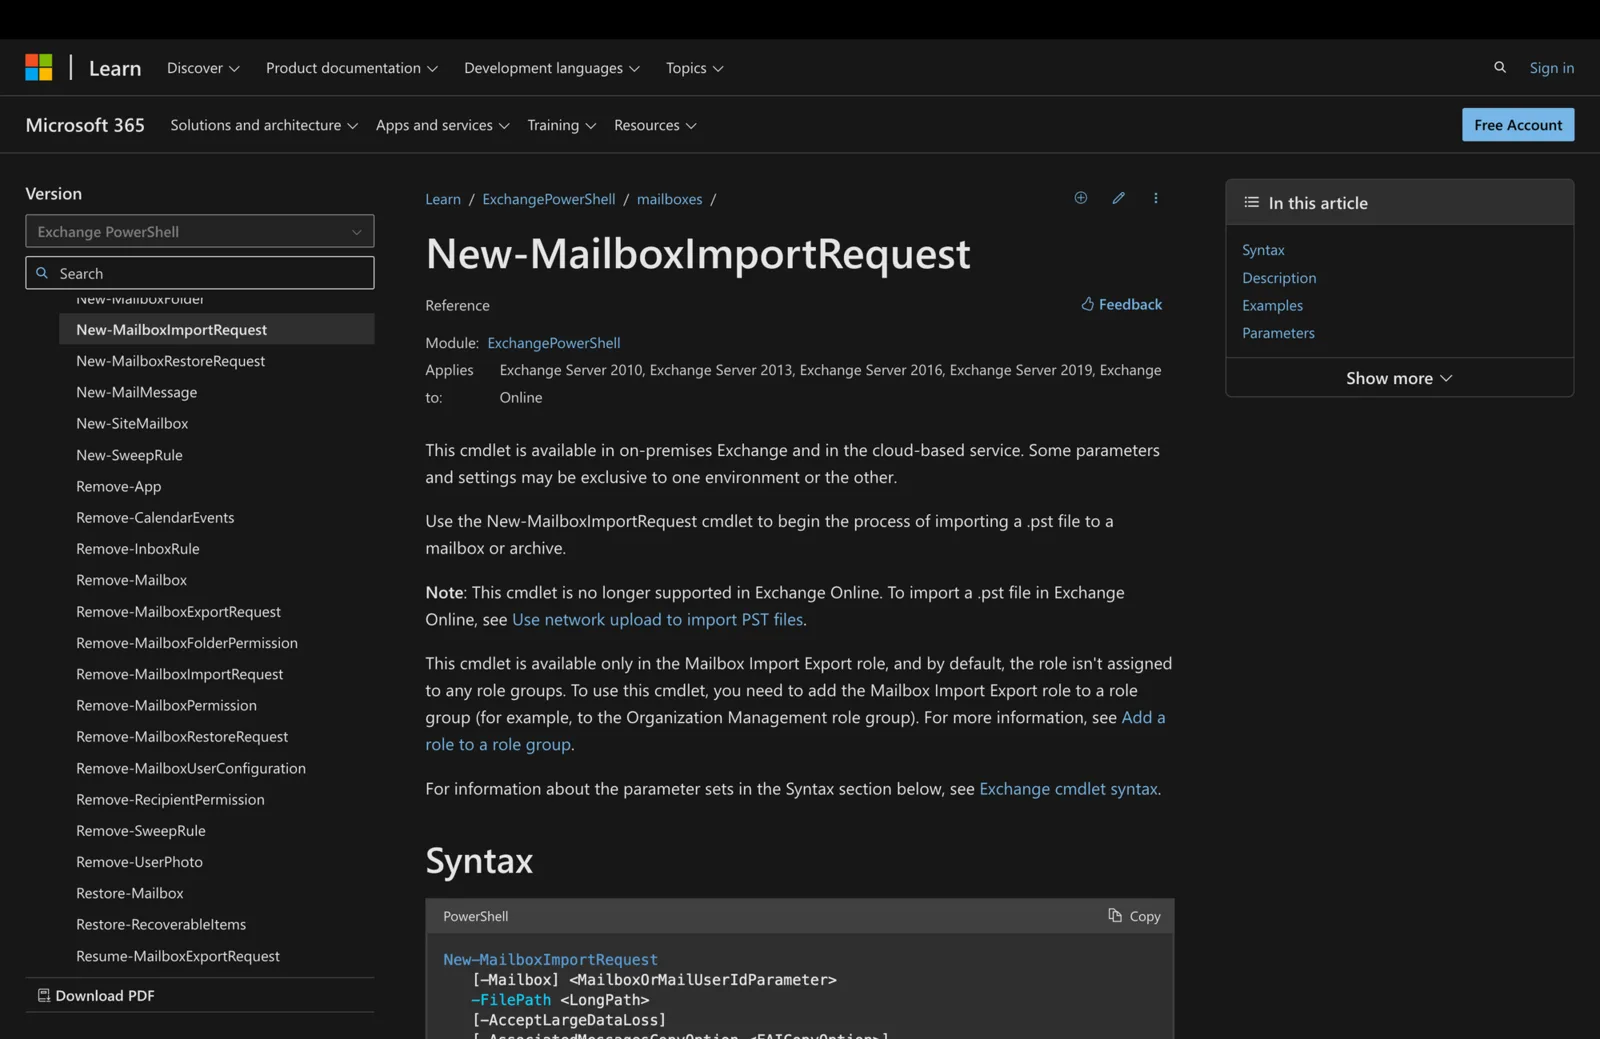Open New-SiteMailbox in sidebar
Image resolution: width=1600 pixels, height=1039 pixels.
[132, 423]
